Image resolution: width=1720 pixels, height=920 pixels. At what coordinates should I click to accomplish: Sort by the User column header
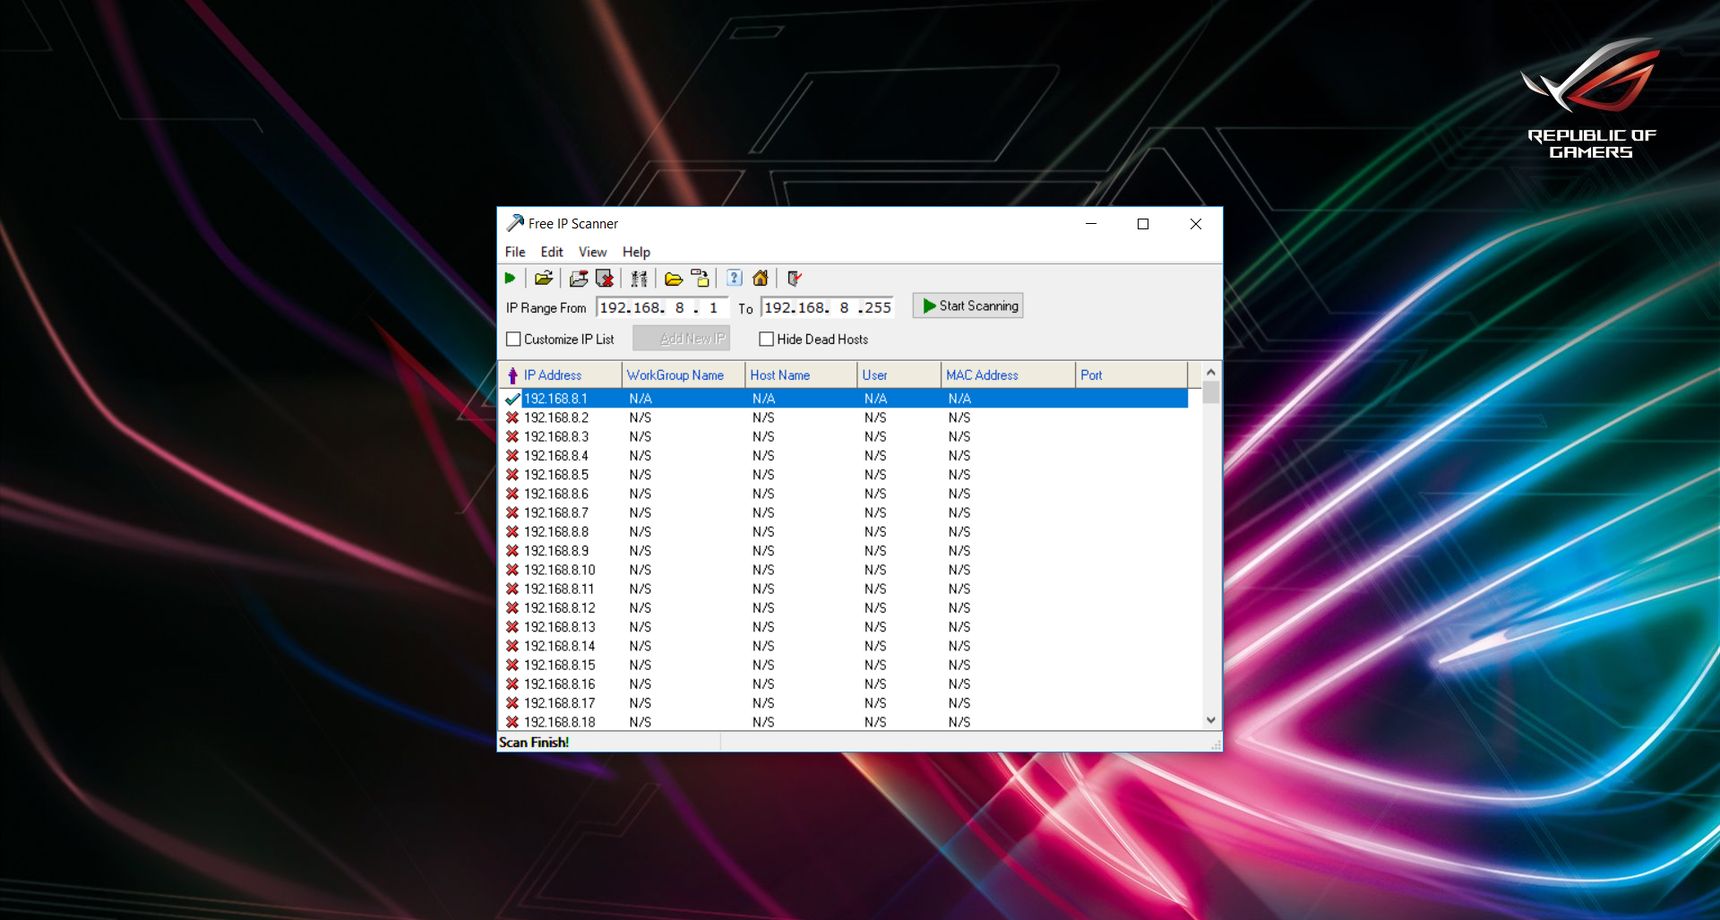click(899, 375)
